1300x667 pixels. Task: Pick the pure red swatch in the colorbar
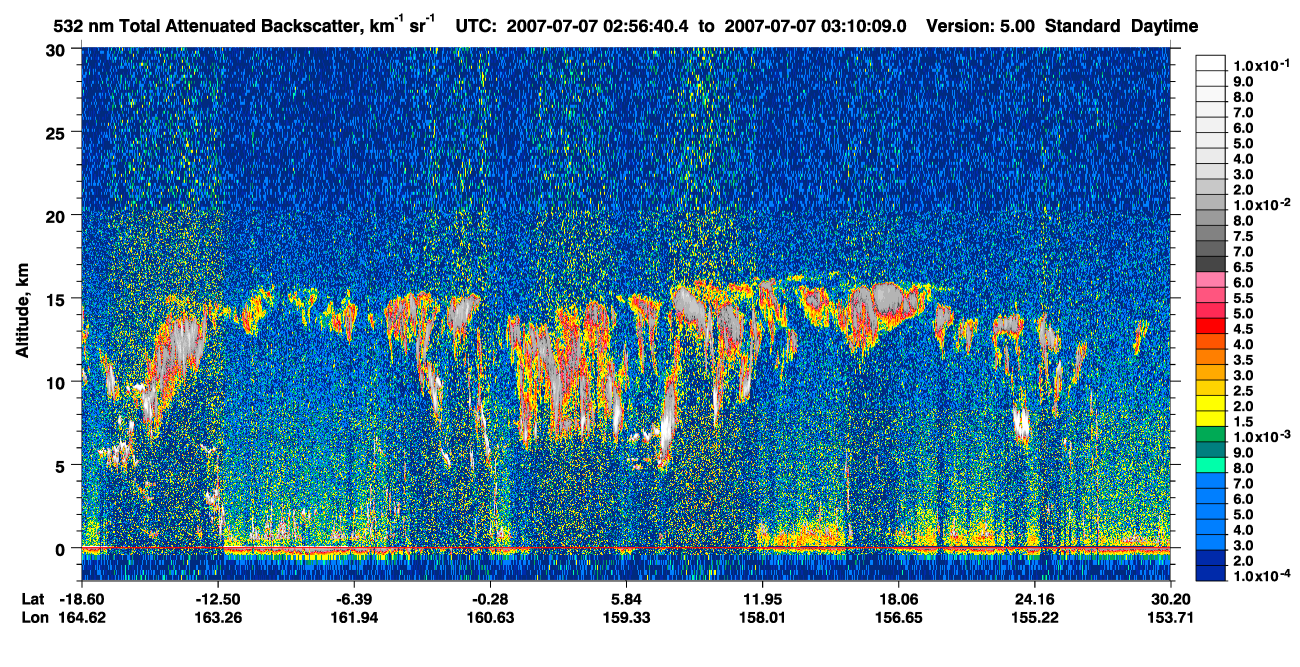1211,325
